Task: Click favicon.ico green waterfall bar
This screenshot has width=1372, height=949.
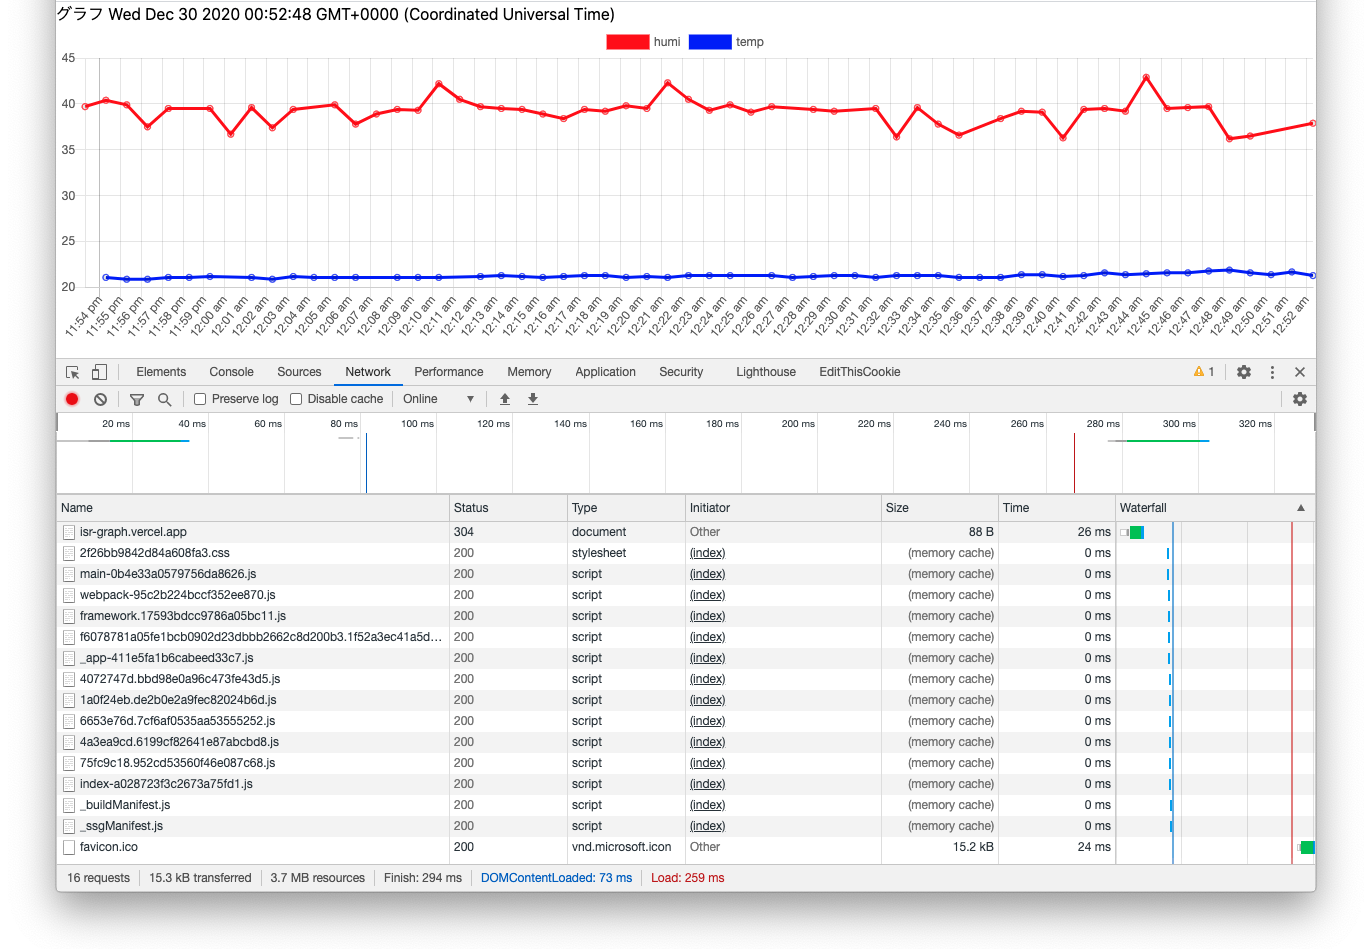Action: (1307, 847)
